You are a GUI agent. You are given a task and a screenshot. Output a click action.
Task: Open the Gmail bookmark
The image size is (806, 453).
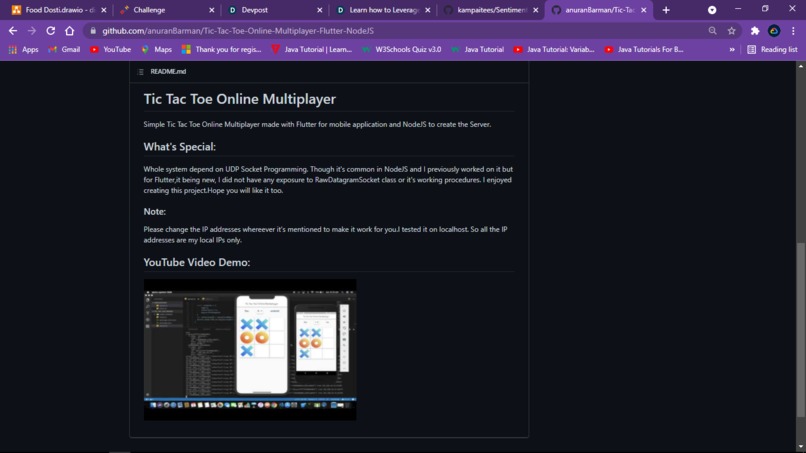(x=64, y=49)
